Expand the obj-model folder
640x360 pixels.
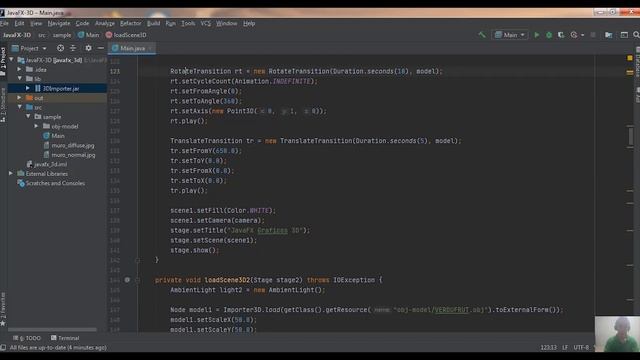[36, 126]
